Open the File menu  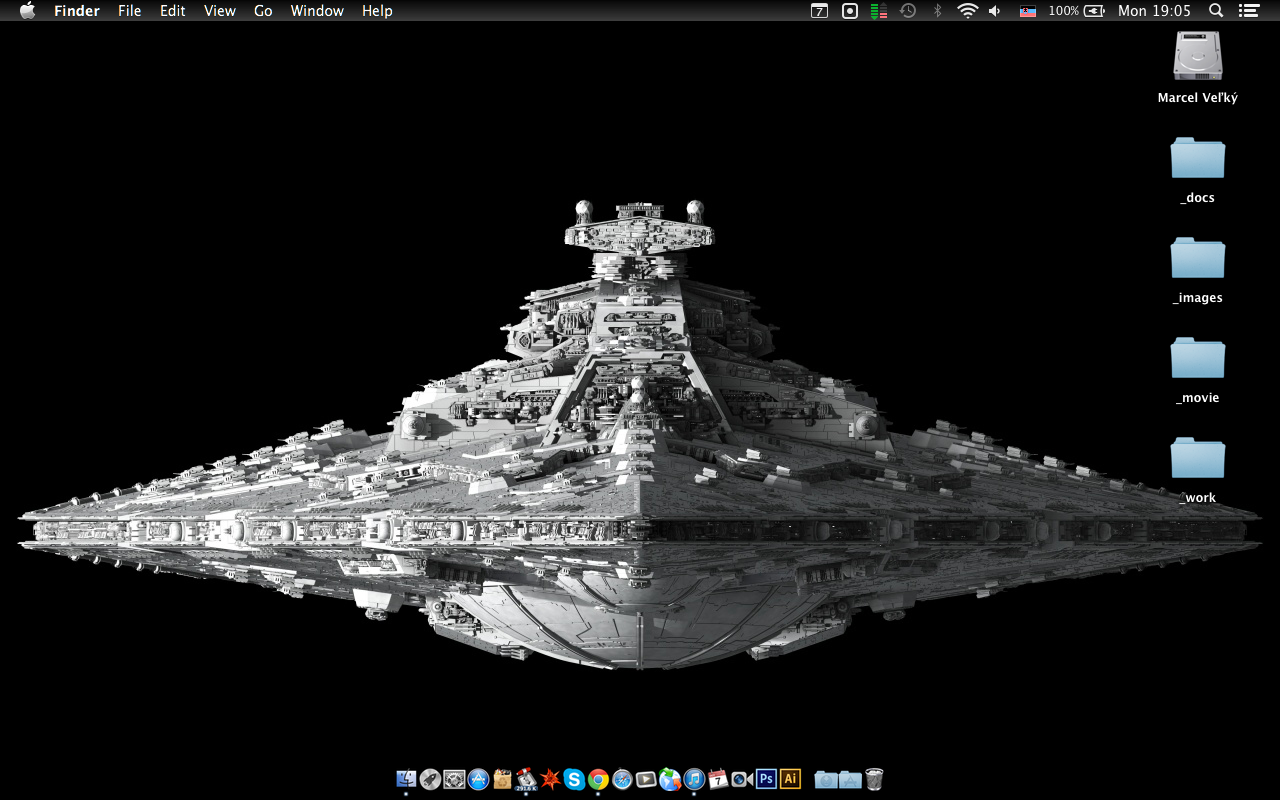click(129, 11)
